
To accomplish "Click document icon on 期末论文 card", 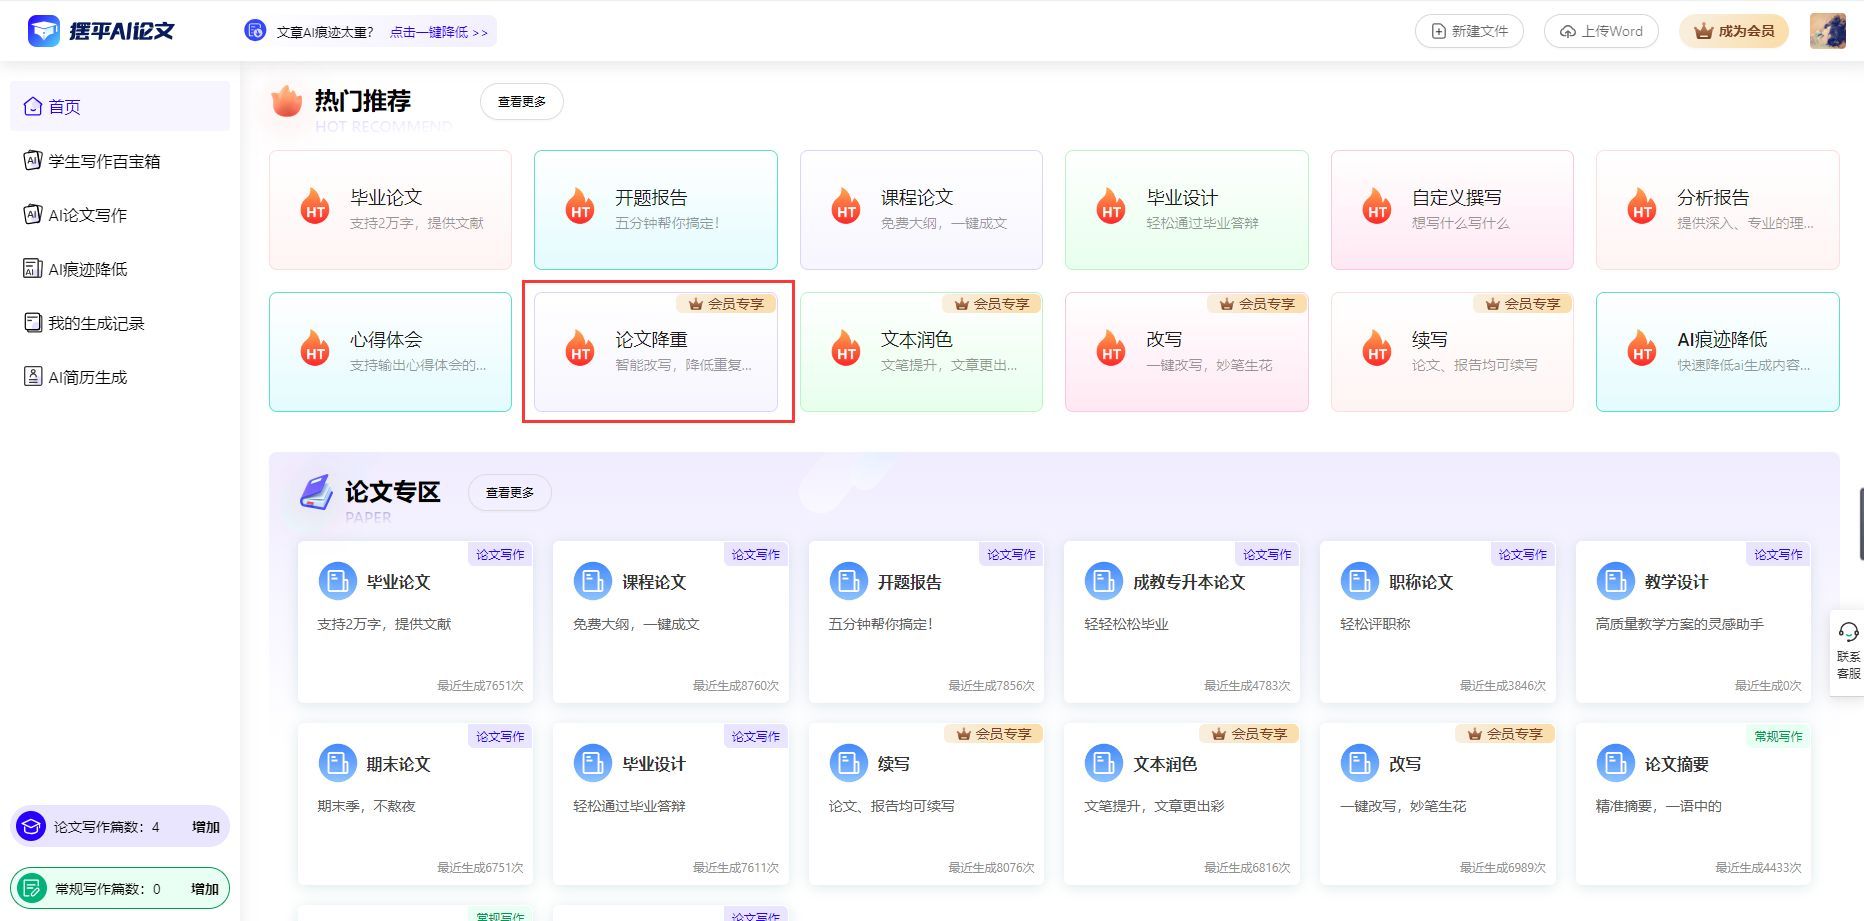I will tap(337, 763).
